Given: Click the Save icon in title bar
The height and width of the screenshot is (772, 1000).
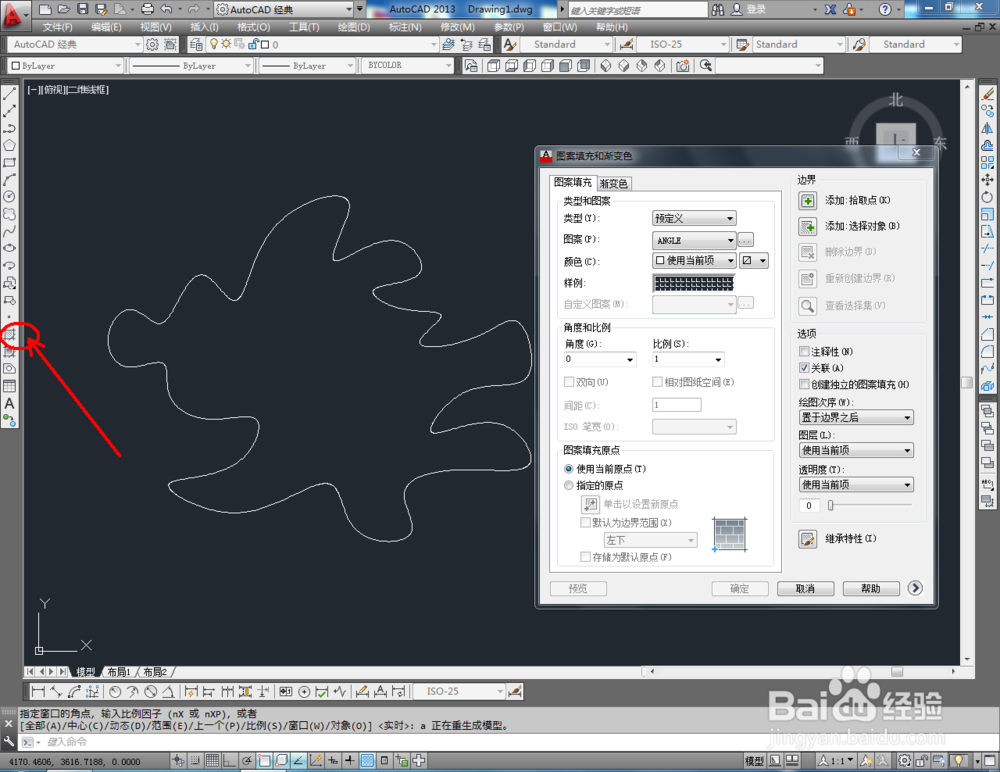Looking at the screenshot, I should tap(82, 9).
